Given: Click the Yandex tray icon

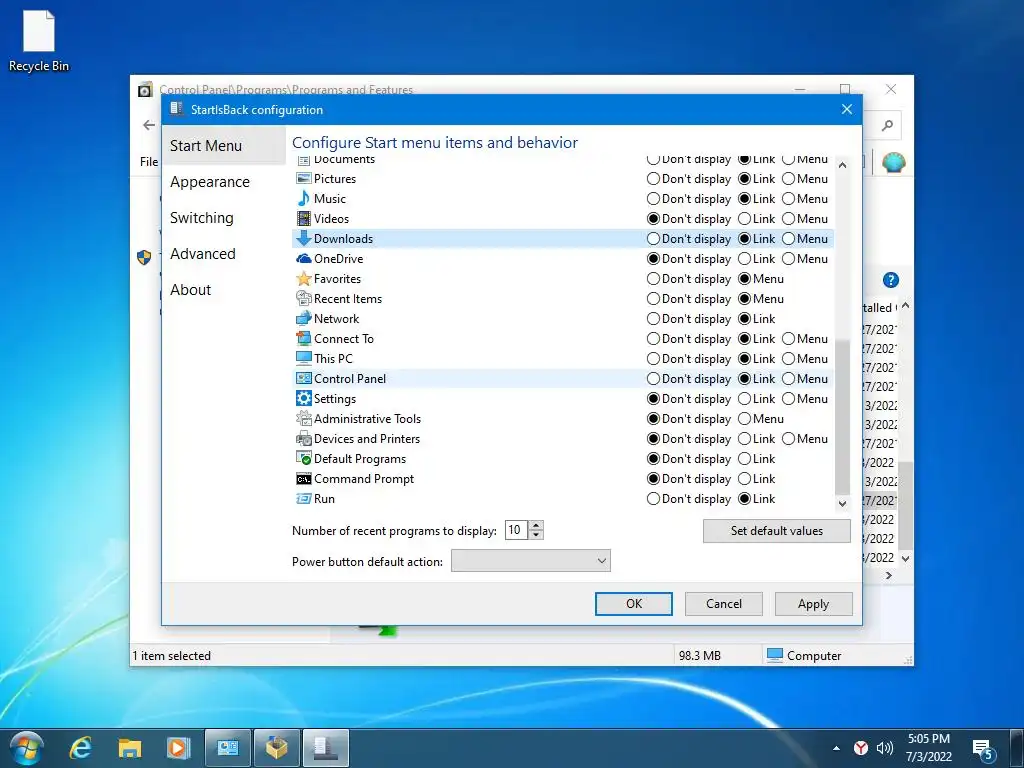Looking at the screenshot, I should click(x=861, y=748).
